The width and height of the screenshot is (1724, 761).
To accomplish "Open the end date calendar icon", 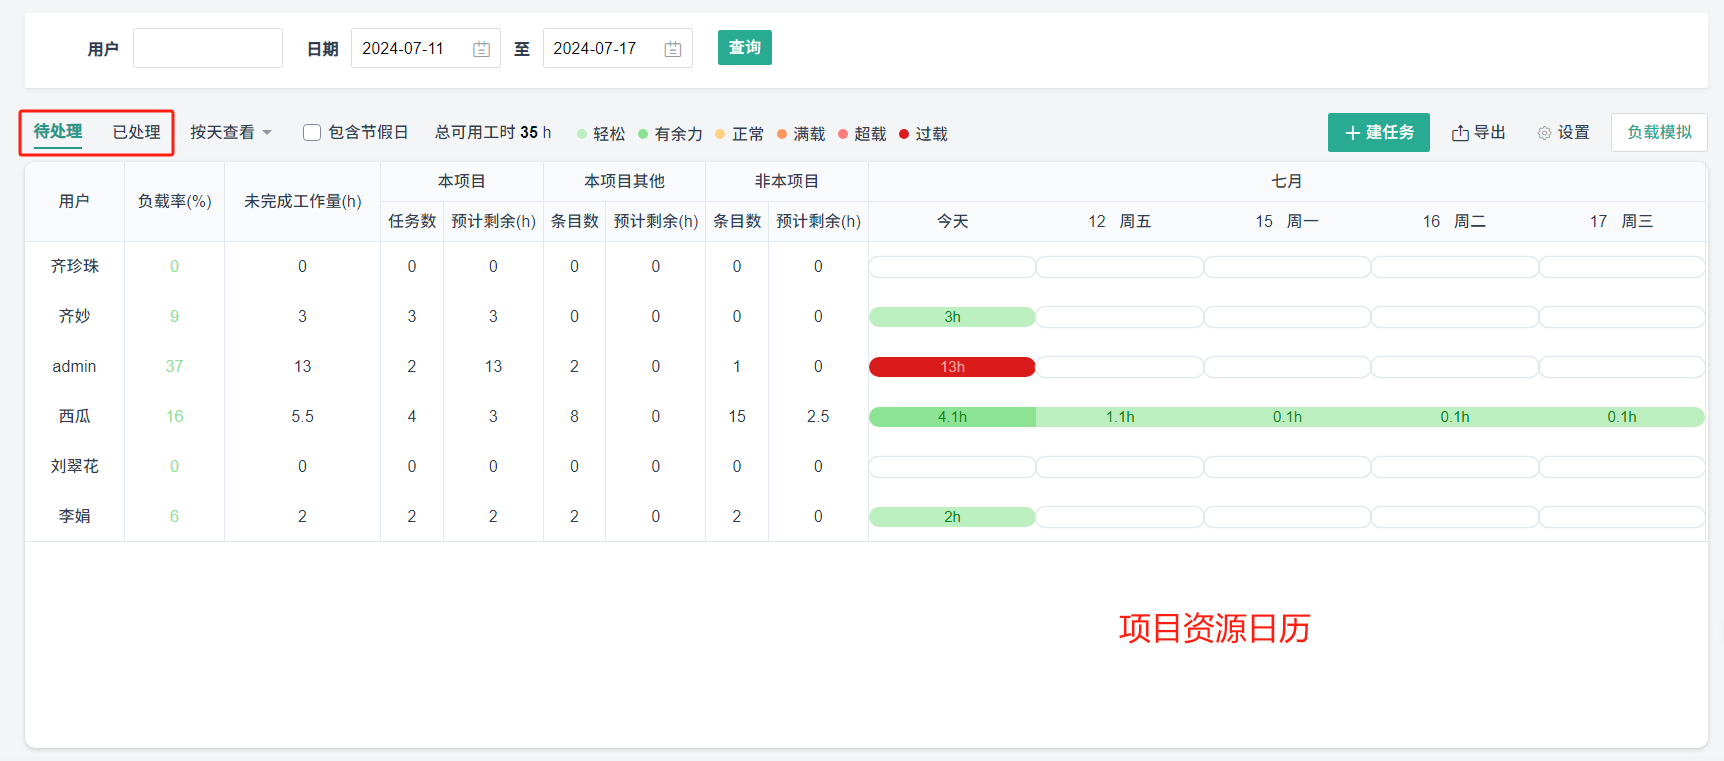I will [x=673, y=49].
